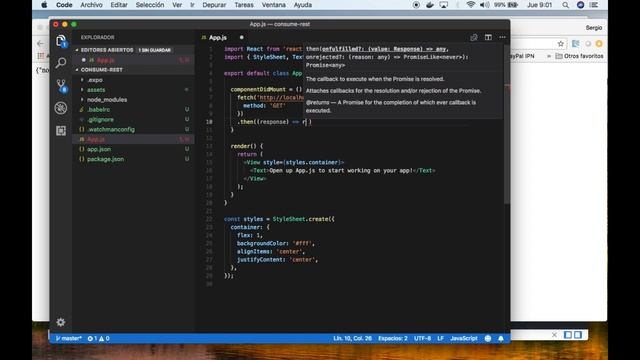Split the editor with the split icon
The image size is (640, 360).
pyautogui.click(x=488, y=37)
